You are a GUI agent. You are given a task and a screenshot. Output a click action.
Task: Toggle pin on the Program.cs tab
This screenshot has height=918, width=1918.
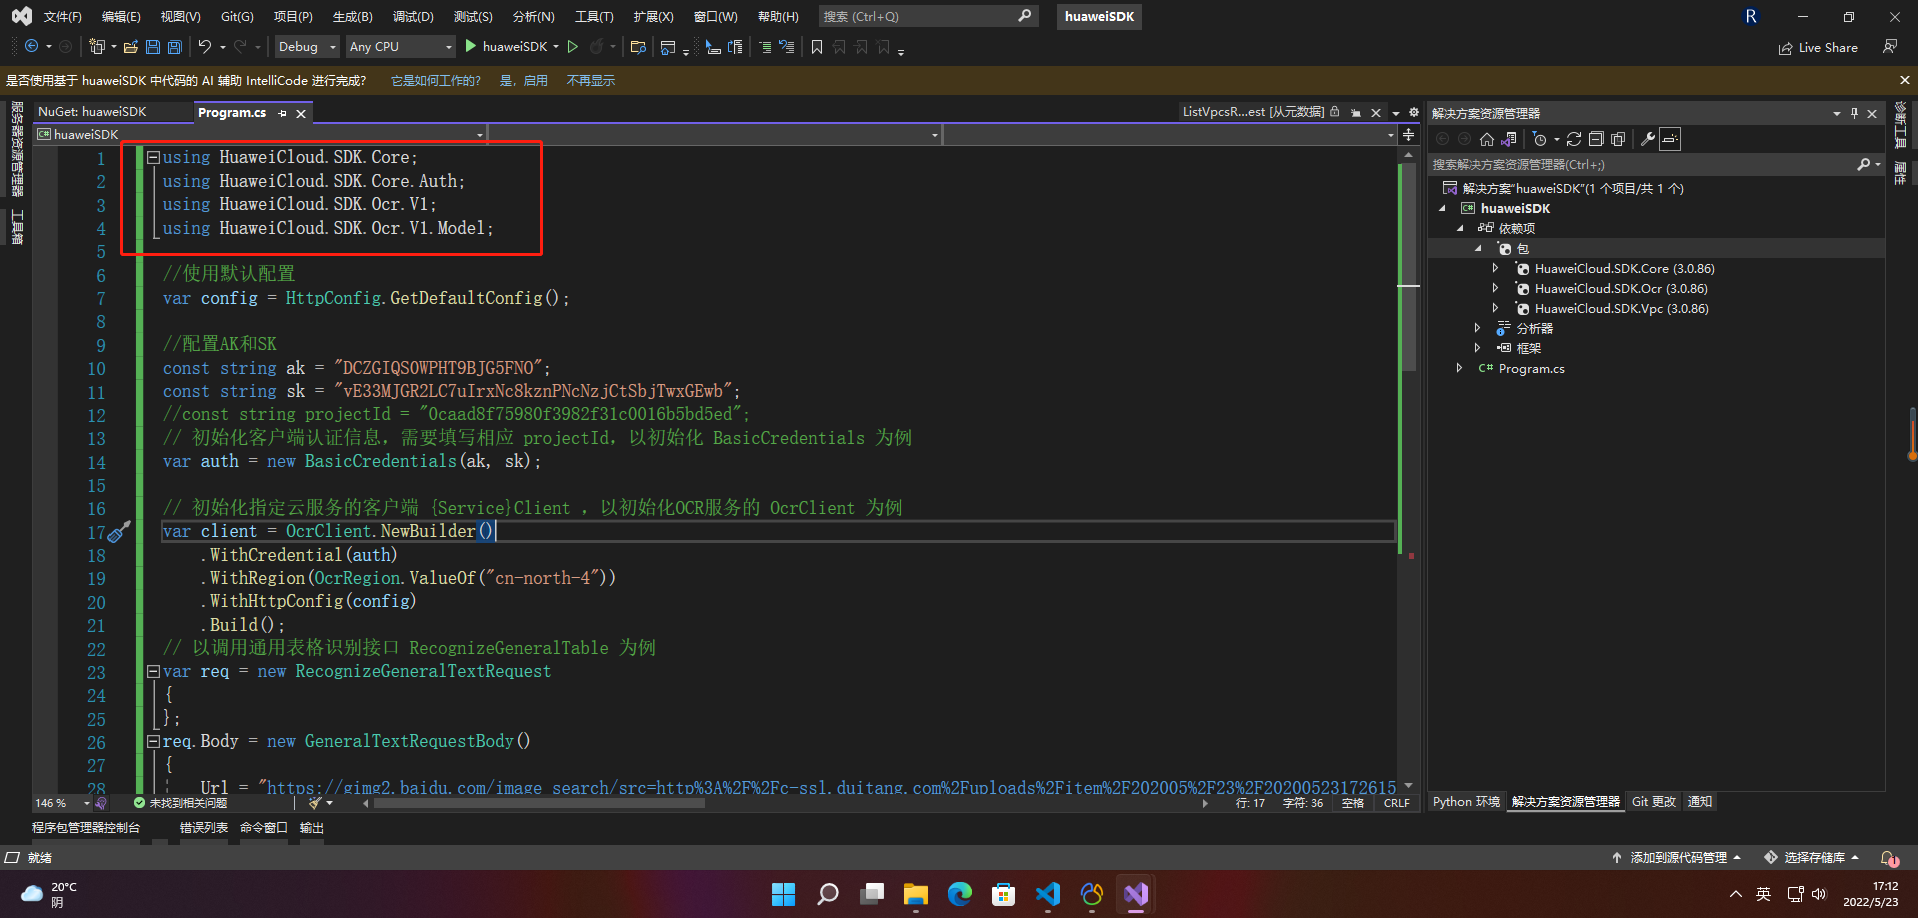coord(283,113)
